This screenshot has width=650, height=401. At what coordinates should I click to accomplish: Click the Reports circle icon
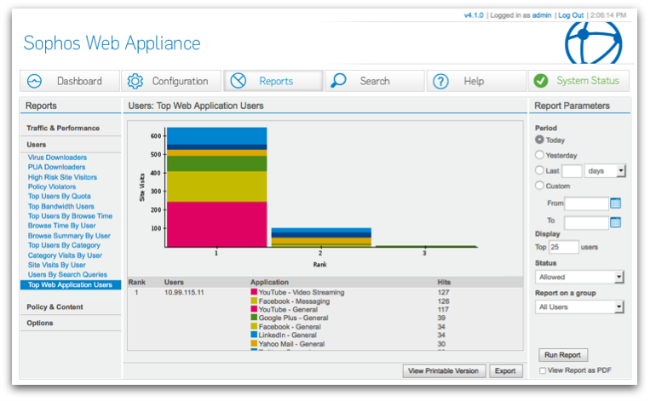238,80
